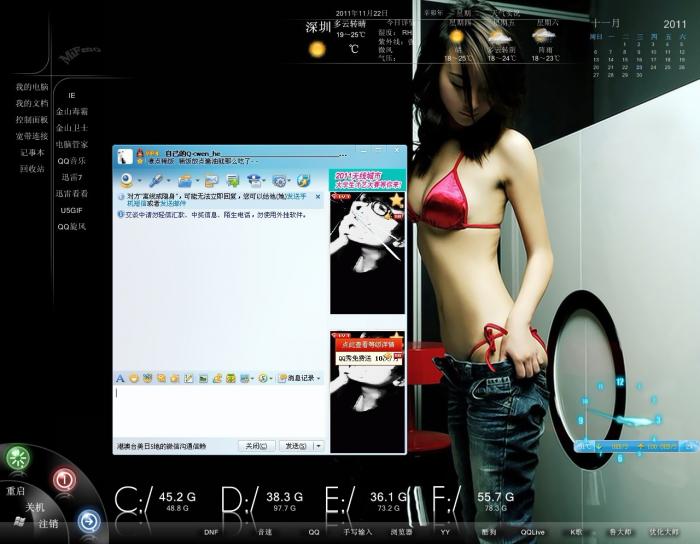Image resolution: width=700 pixels, height=544 pixels.
Task: Click the contact avatar in chat header
Action: (125, 157)
